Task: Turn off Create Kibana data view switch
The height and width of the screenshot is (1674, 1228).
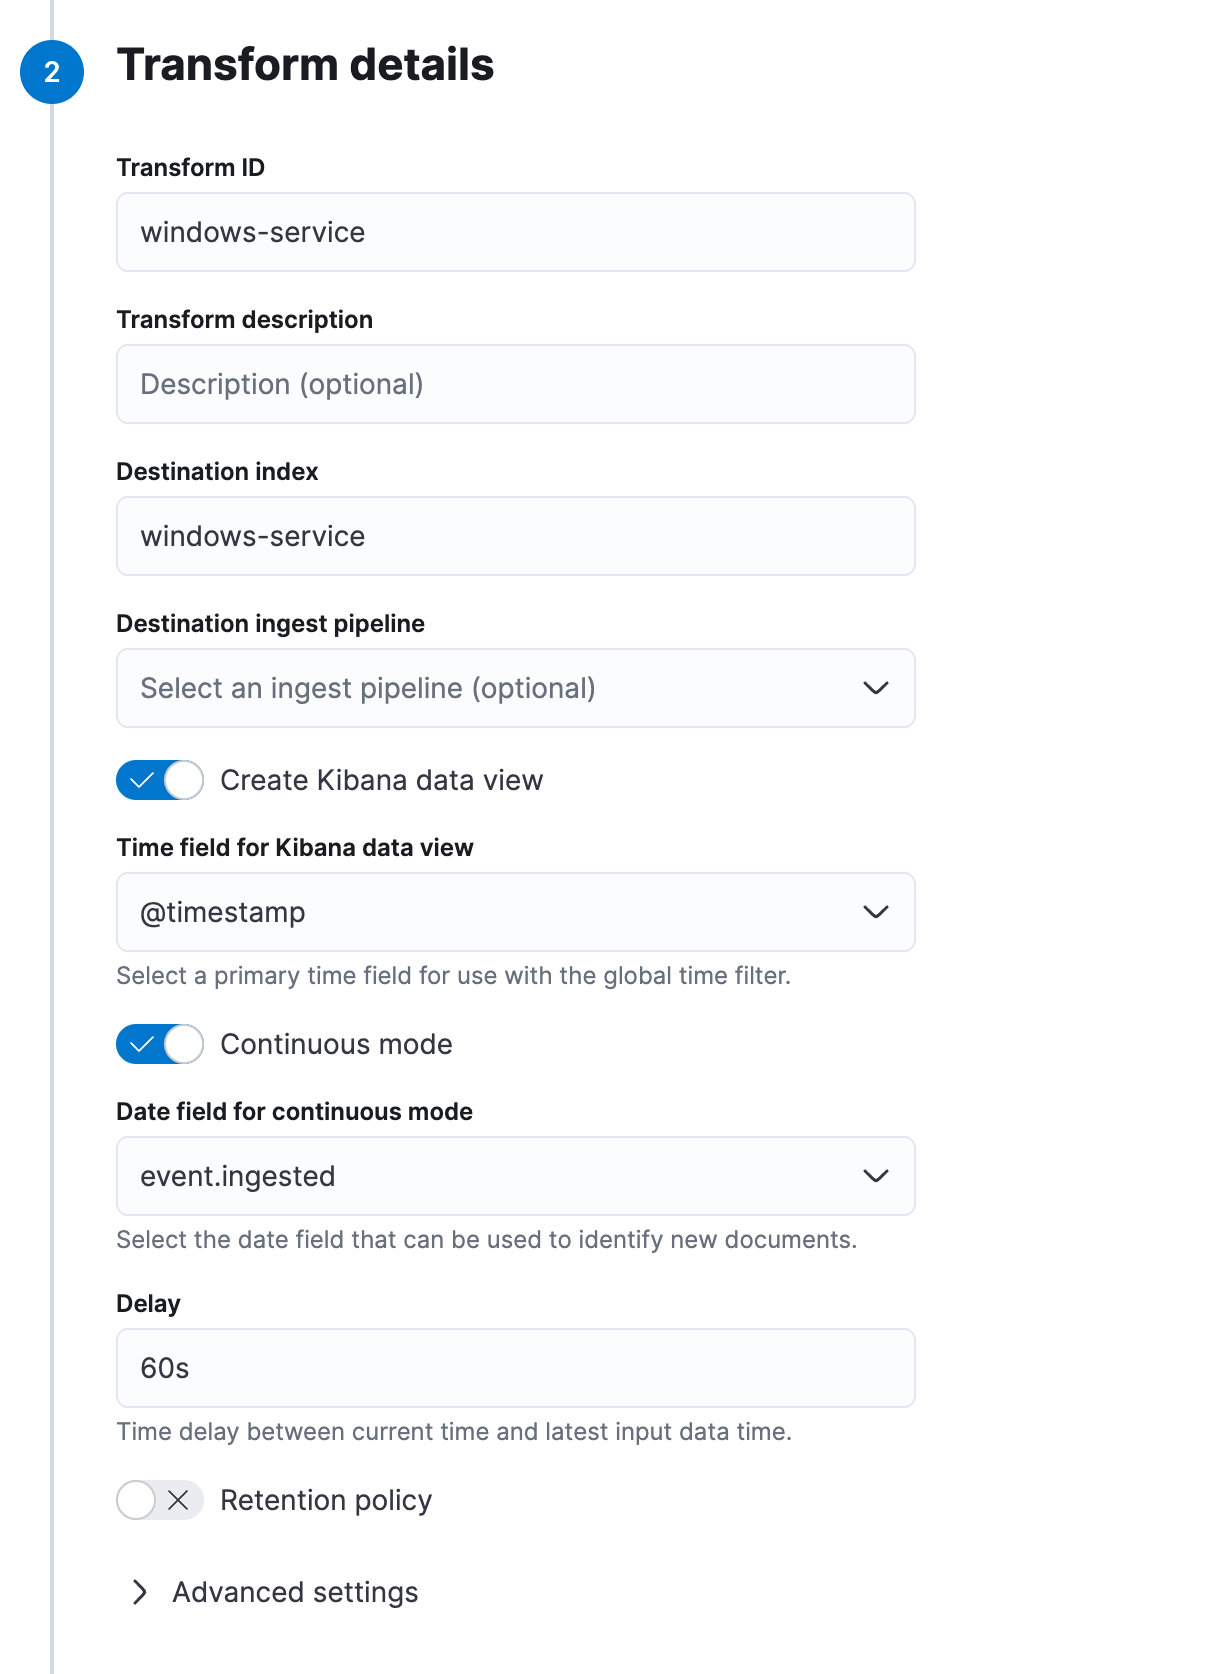Action: tap(160, 780)
